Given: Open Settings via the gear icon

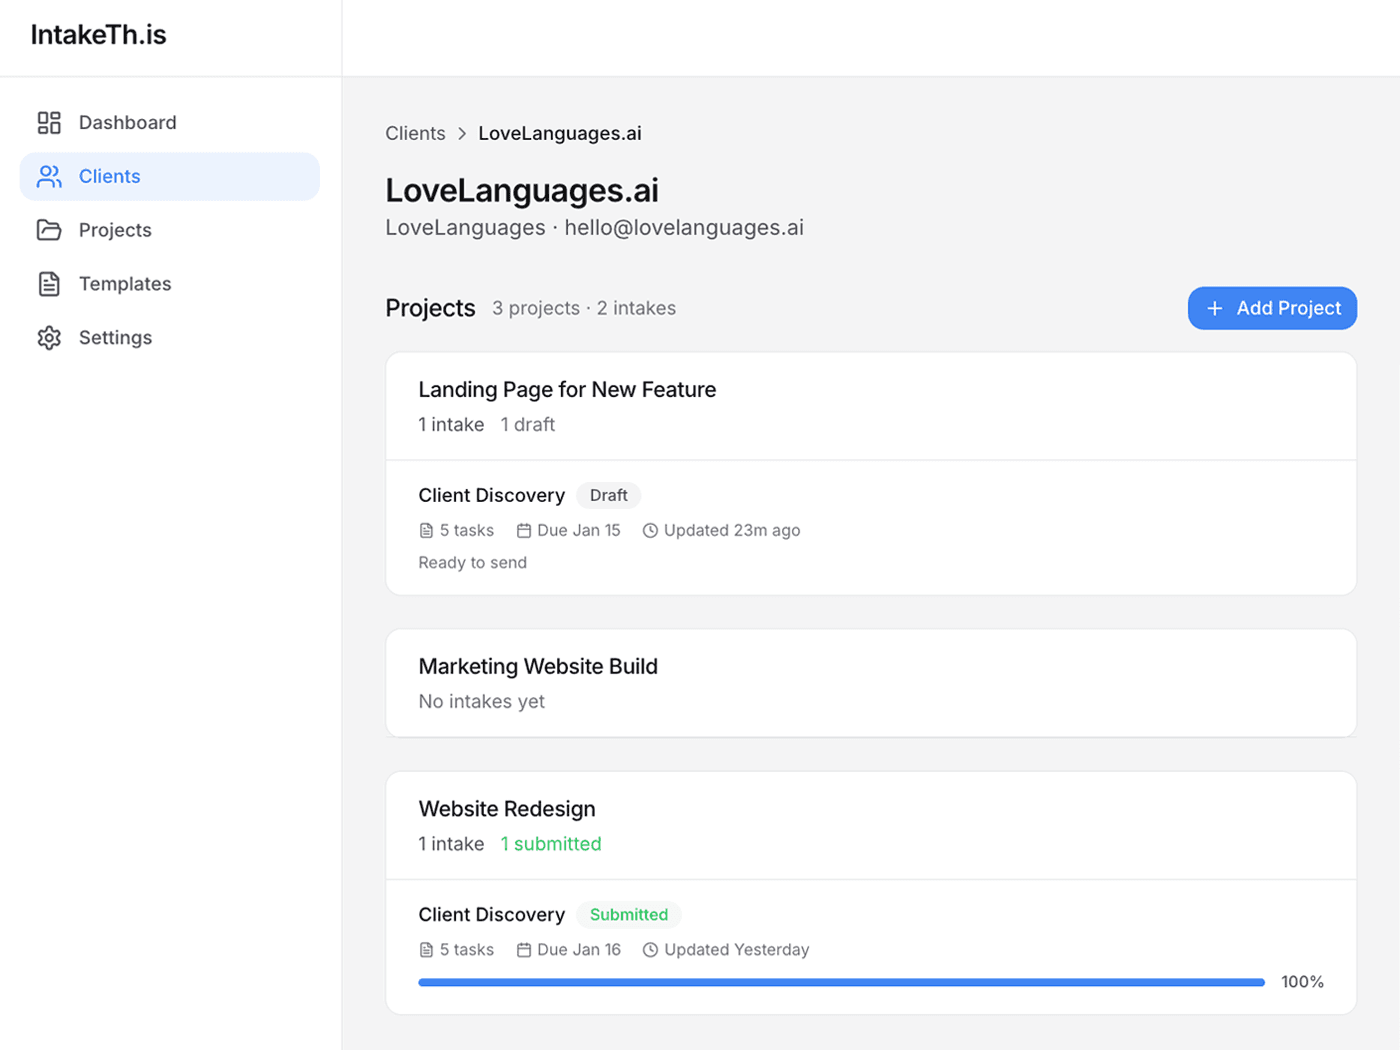Looking at the screenshot, I should (48, 338).
